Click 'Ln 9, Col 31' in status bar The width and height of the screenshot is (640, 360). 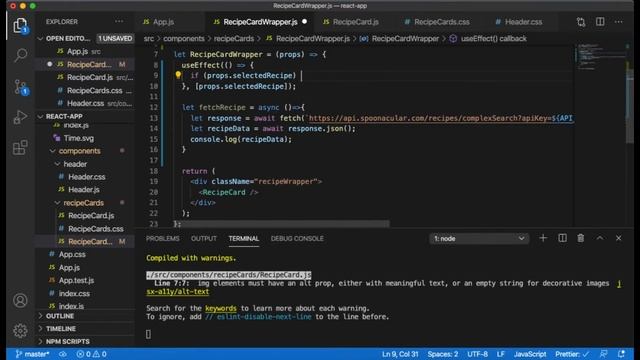pyautogui.click(x=400, y=354)
